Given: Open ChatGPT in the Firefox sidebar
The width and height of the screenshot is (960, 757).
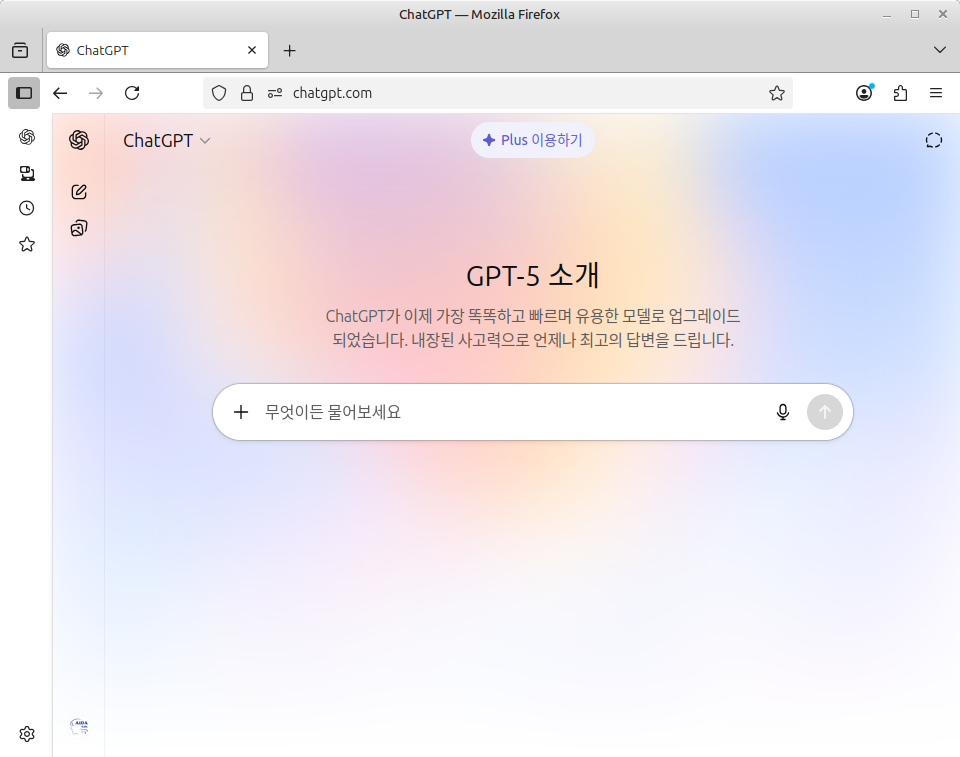Looking at the screenshot, I should pos(27,137).
